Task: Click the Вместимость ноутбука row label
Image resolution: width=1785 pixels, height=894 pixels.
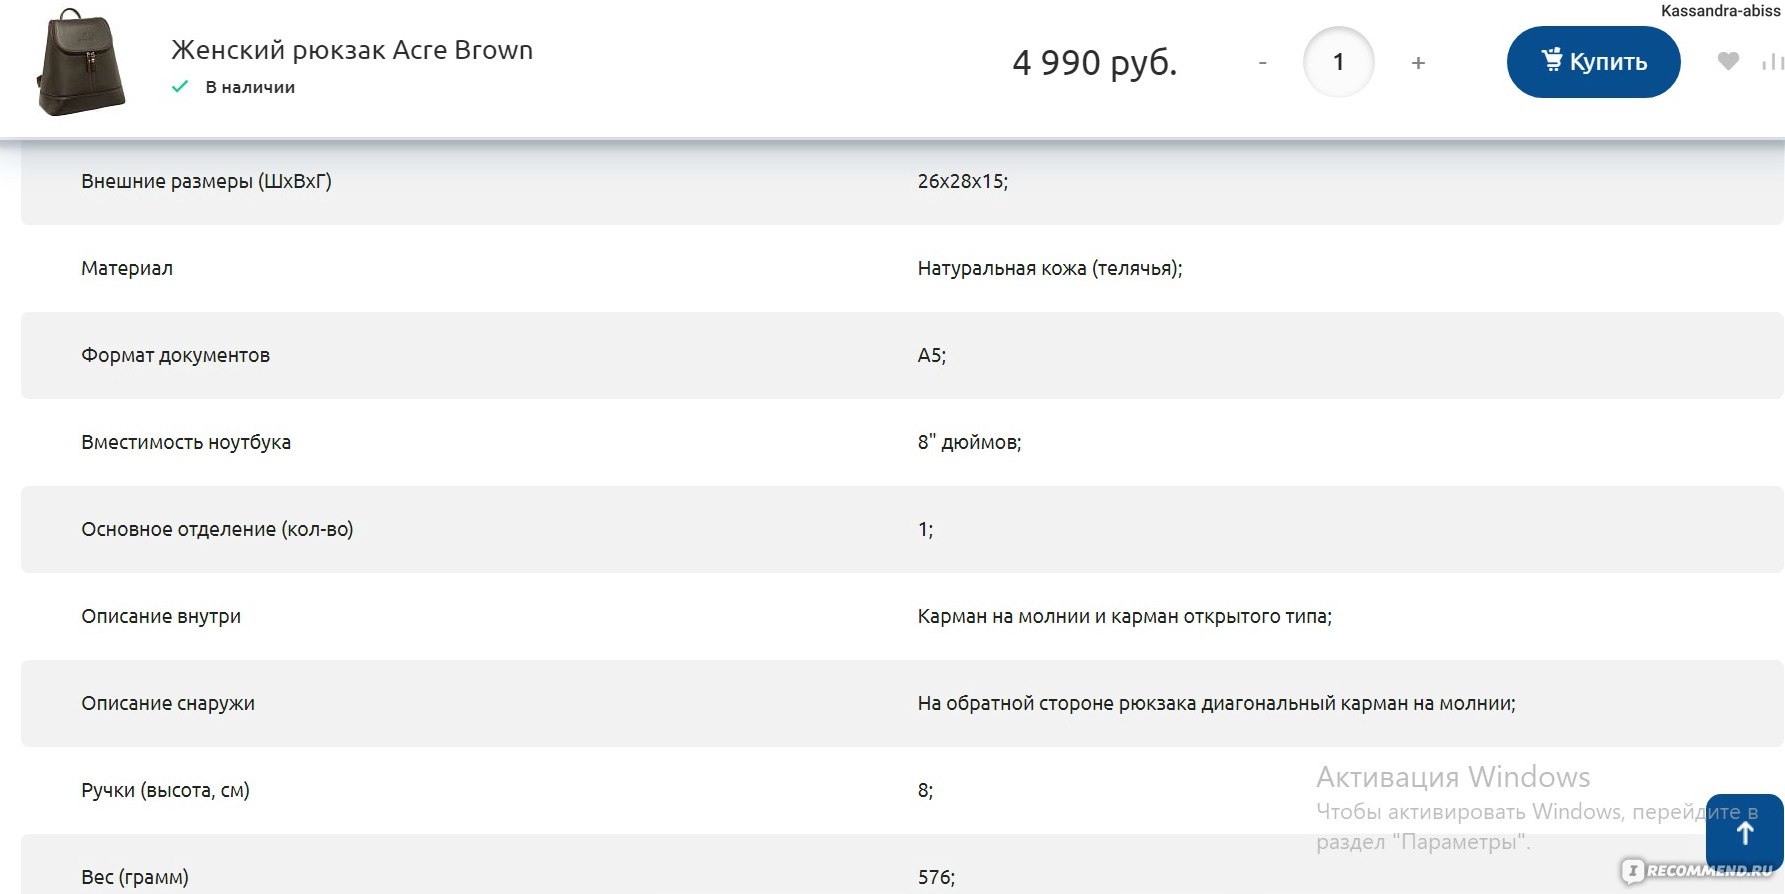Action: click(x=186, y=442)
